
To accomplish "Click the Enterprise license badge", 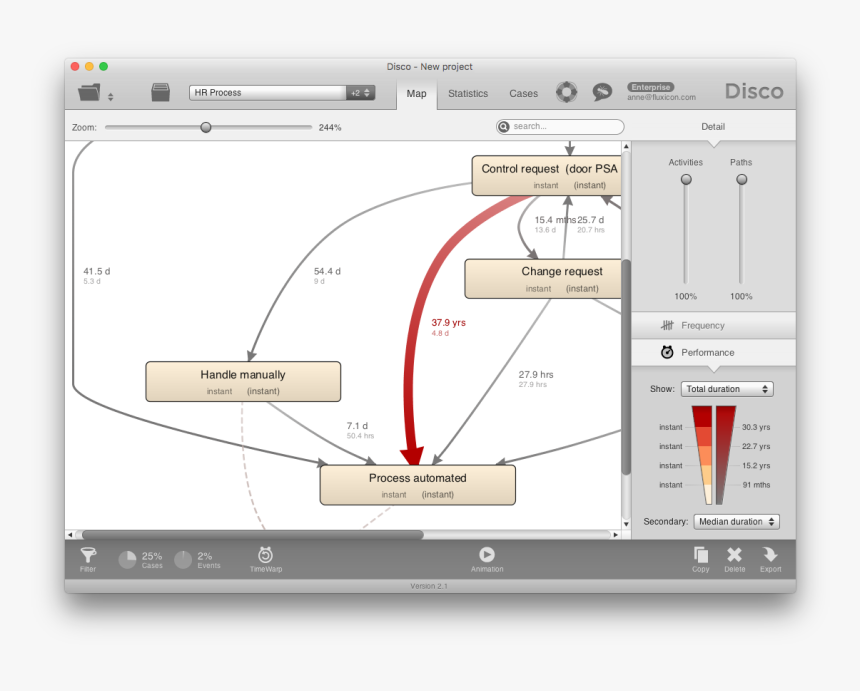I will pyautogui.click(x=650, y=87).
